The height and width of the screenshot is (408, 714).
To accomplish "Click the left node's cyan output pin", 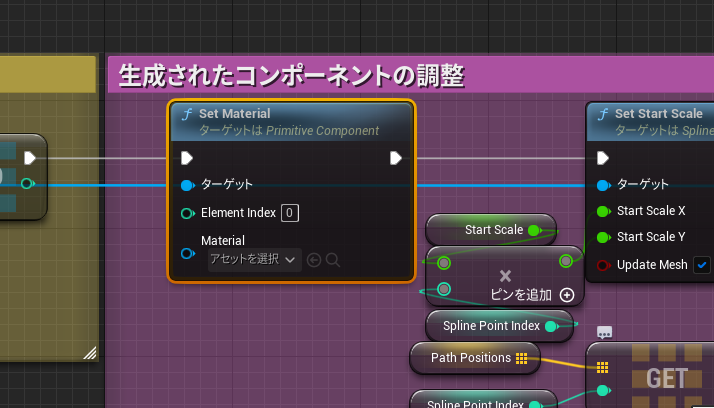I will coord(27,184).
